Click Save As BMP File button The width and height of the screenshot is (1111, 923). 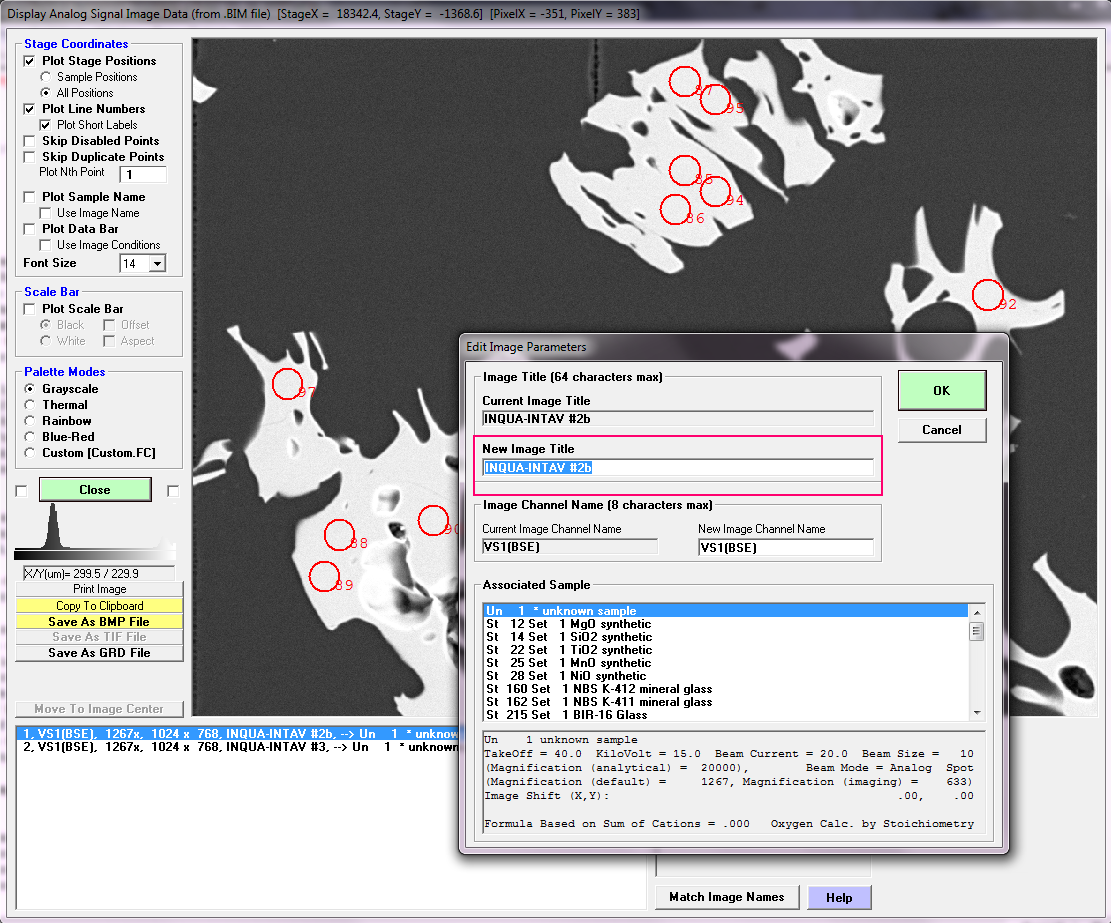[x=99, y=621]
